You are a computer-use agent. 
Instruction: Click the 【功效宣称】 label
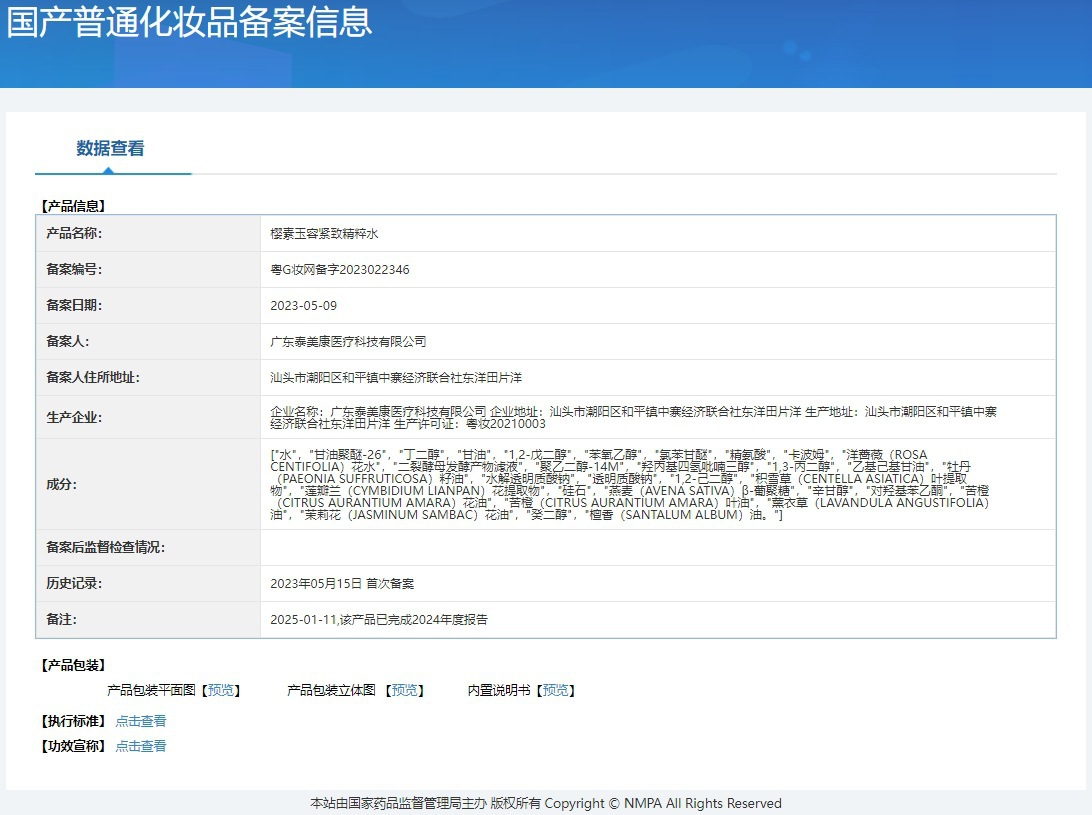click(73, 746)
